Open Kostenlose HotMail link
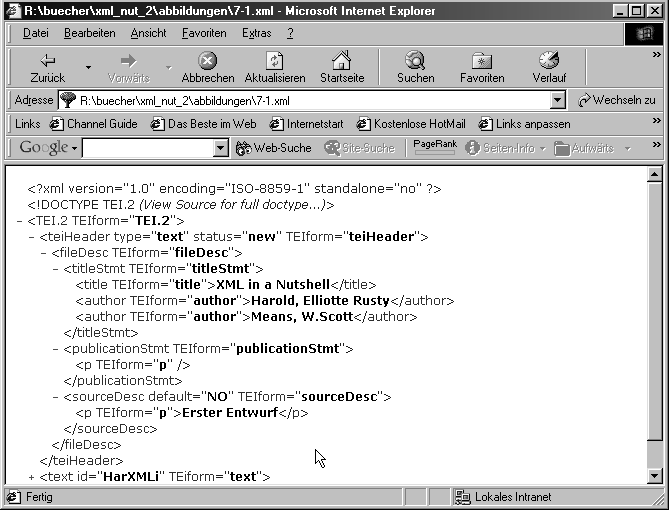Image resolution: width=669 pixels, height=510 pixels. 411,124
